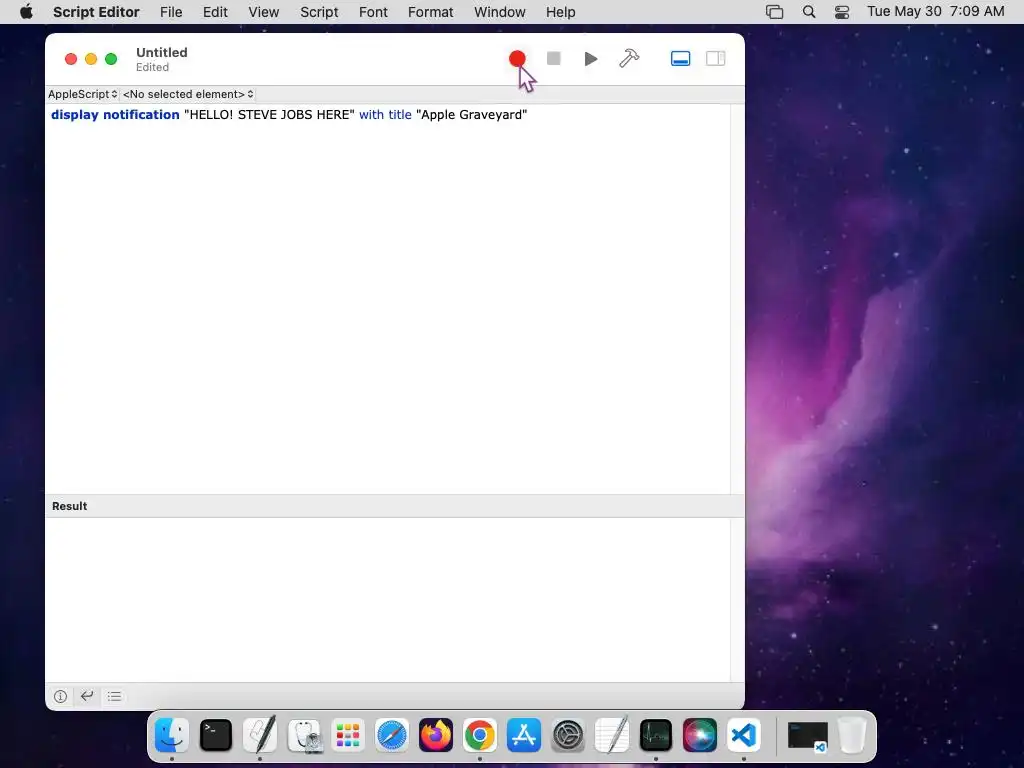Compile the script using the hammer icon
Viewport: 1024px width, 768px height.
629,59
